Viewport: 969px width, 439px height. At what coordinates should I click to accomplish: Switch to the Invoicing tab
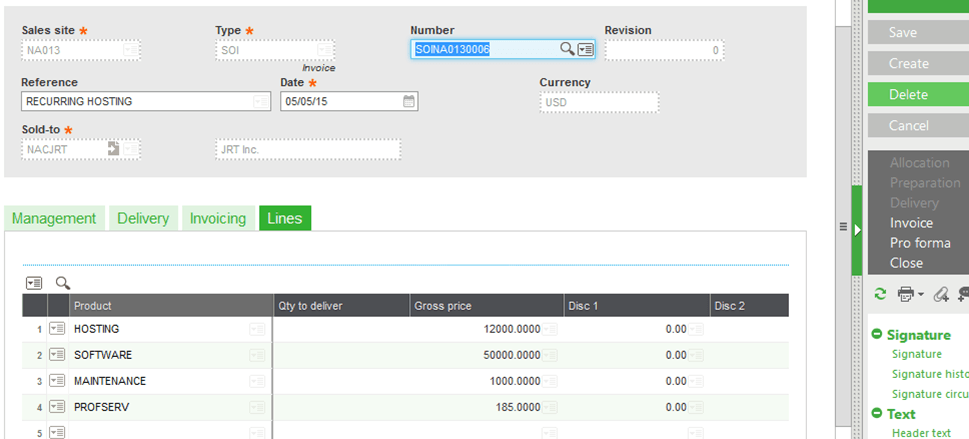tap(217, 218)
